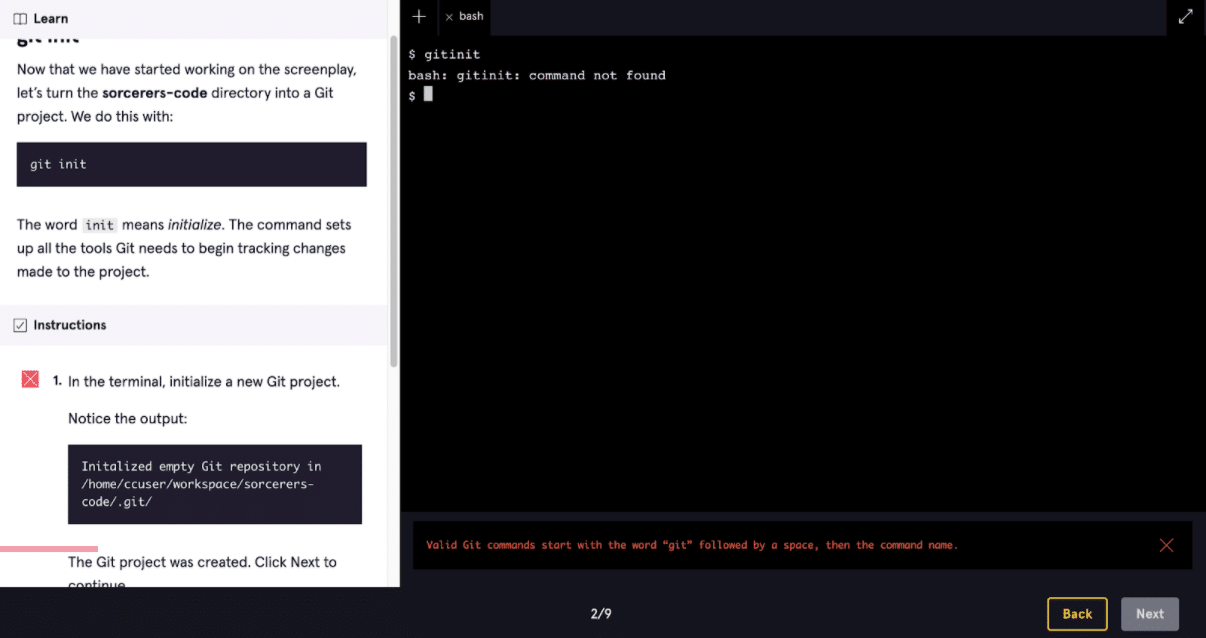The width and height of the screenshot is (1206, 638).
Task: Open a new terminal tab with plus icon
Action: 419,17
